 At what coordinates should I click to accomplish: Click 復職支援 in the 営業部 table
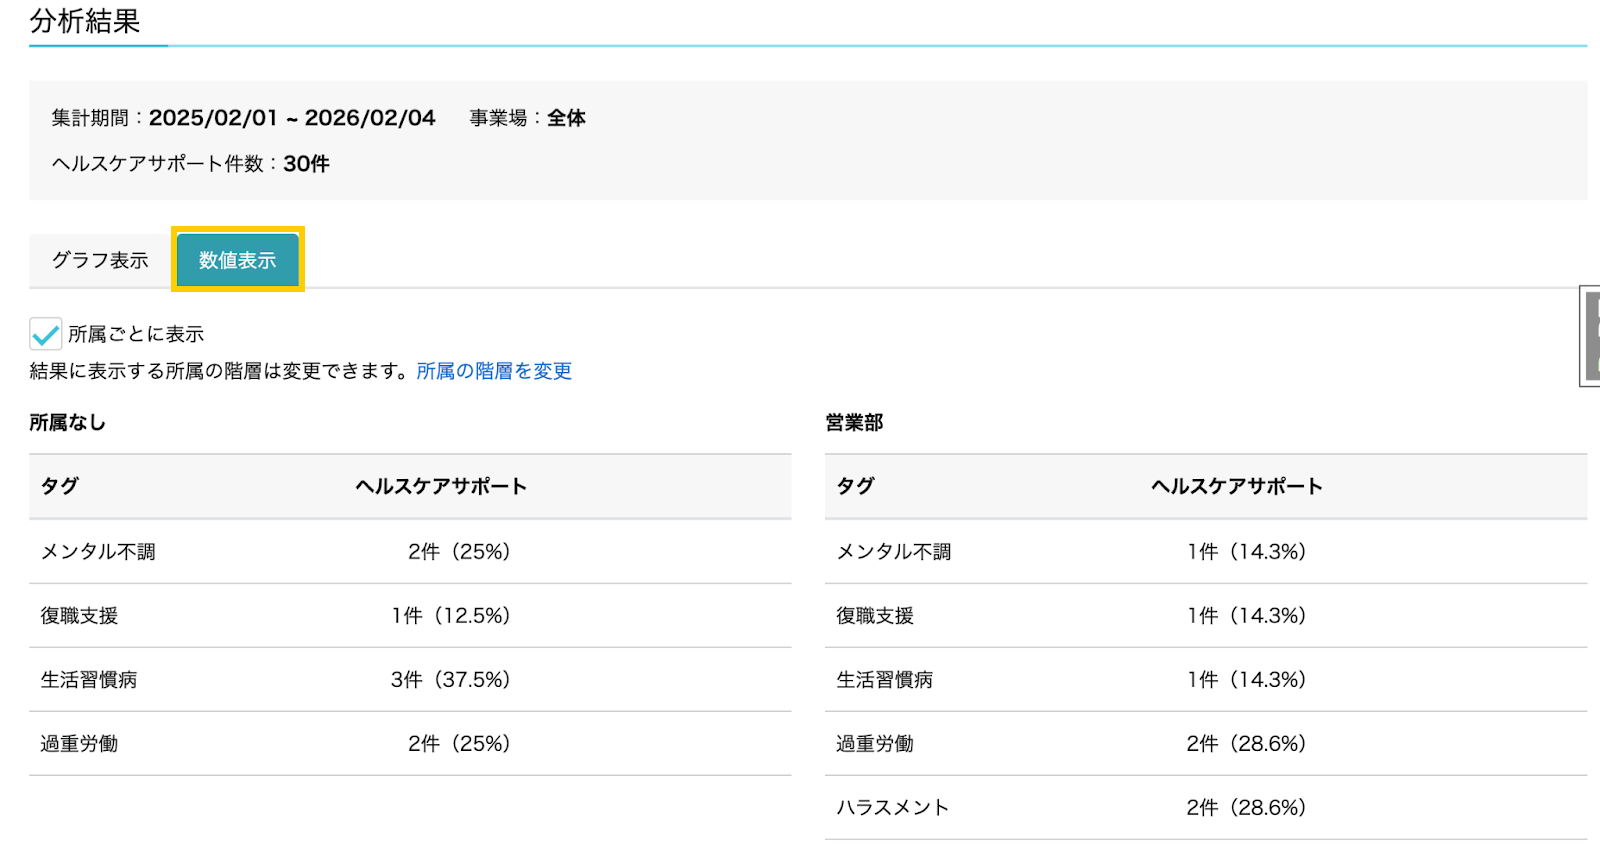pos(875,616)
